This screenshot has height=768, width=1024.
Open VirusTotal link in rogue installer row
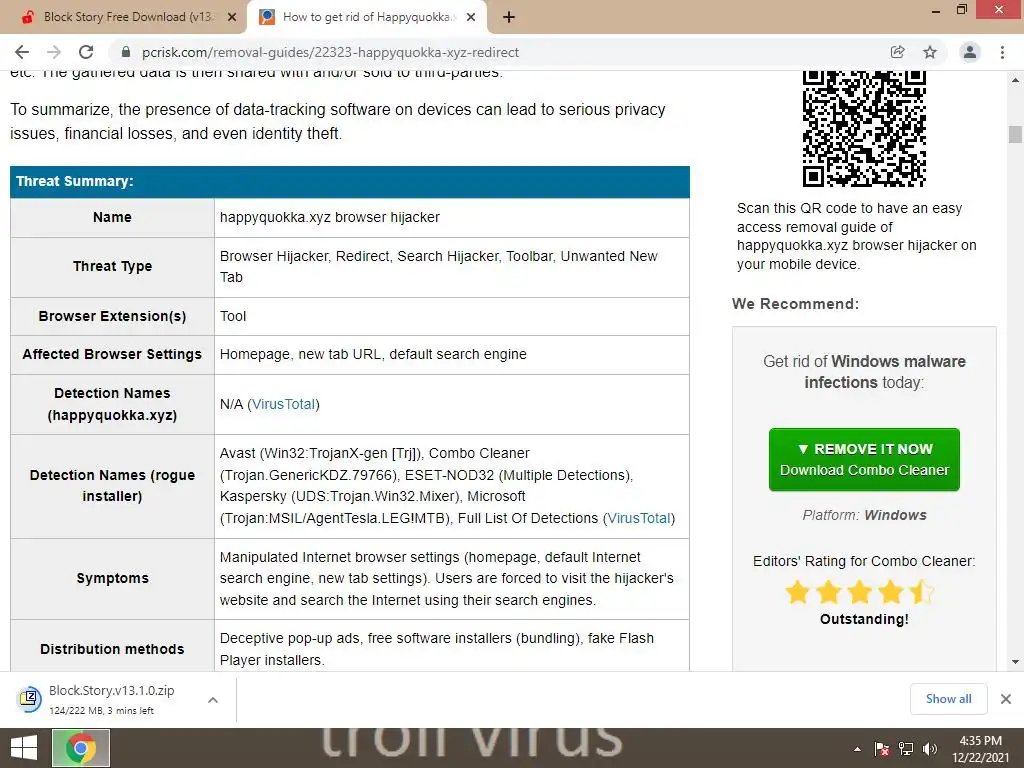pos(639,518)
